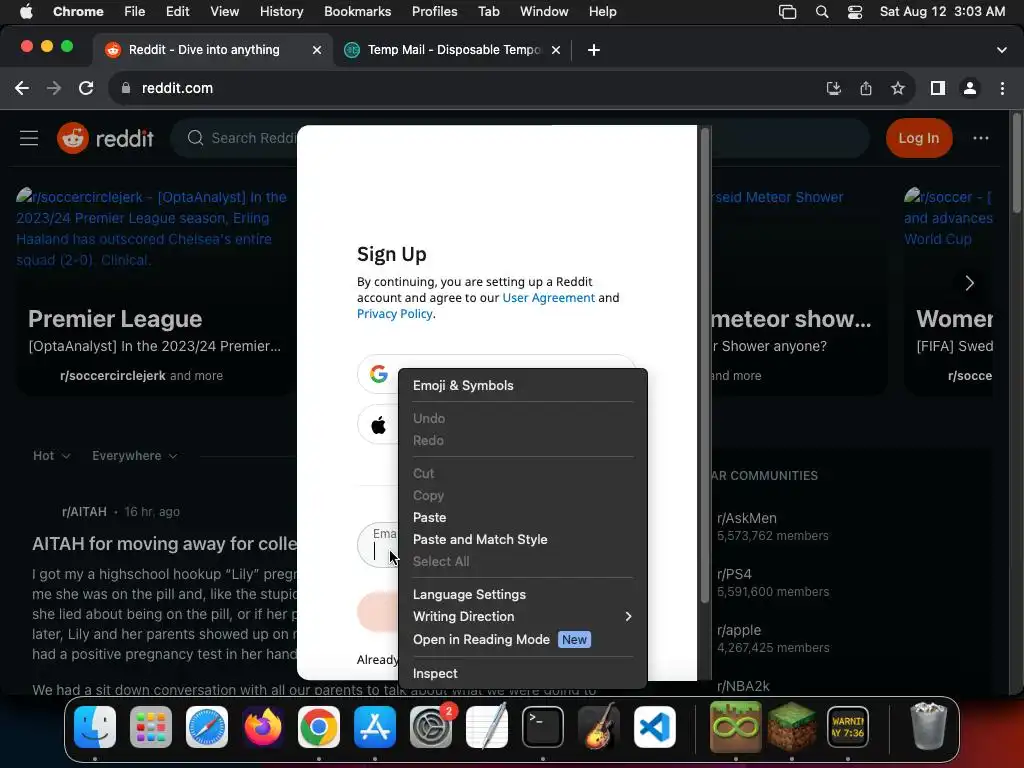
Task: Launch Firefox from the dock
Action: click(263, 727)
